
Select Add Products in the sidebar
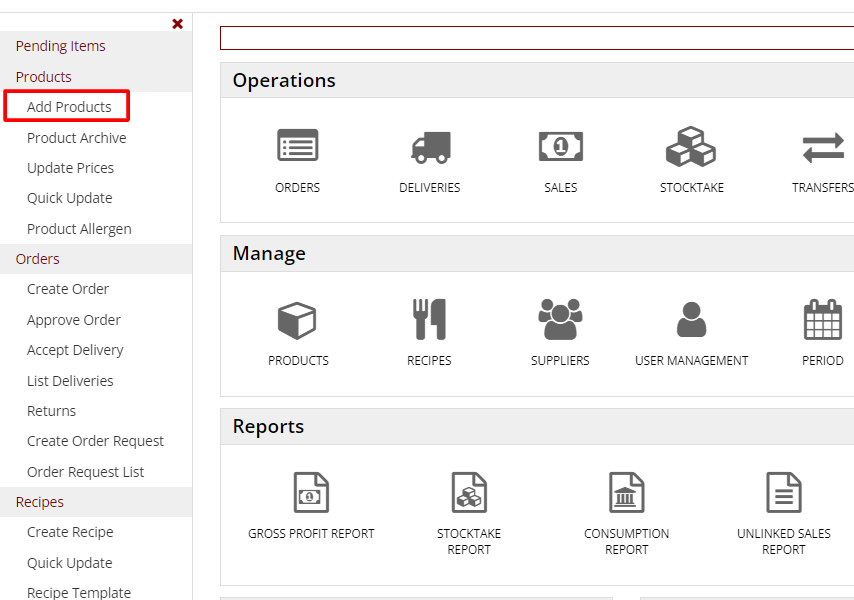point(69,107)
